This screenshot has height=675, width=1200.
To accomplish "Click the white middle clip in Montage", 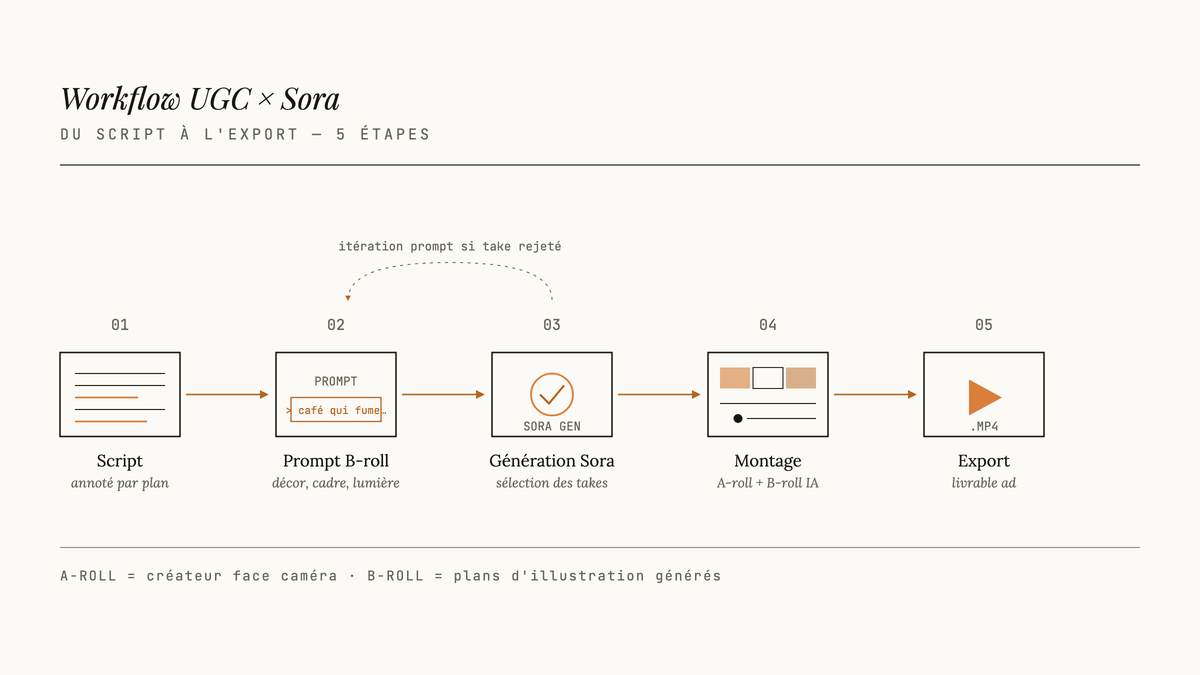I will click(x=768, y=378).
